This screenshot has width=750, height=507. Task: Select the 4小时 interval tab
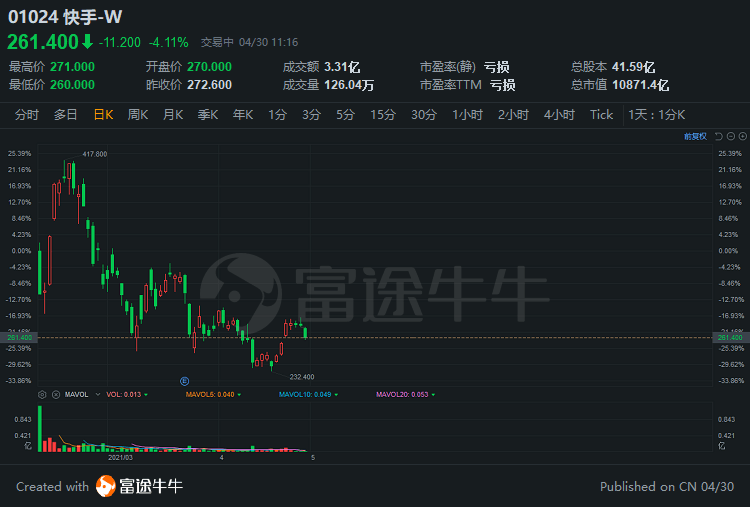click(559, 115)
